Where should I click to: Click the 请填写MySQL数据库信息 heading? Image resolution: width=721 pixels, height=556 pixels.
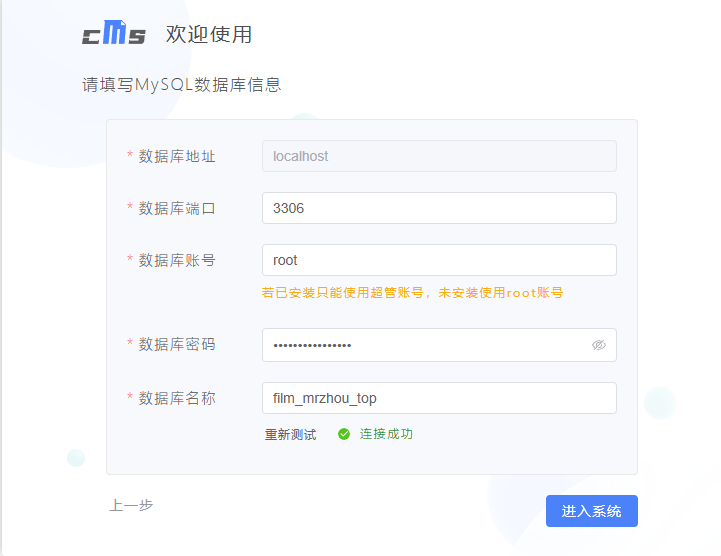(181, 85)
